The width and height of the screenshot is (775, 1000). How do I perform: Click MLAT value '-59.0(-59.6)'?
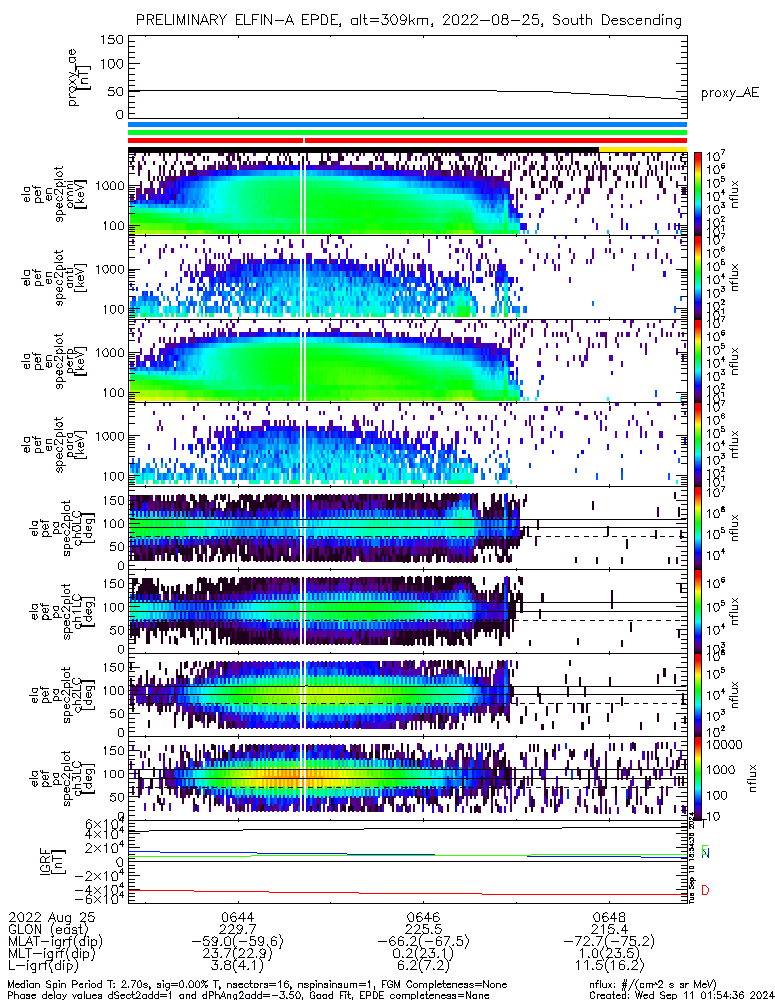237,941
